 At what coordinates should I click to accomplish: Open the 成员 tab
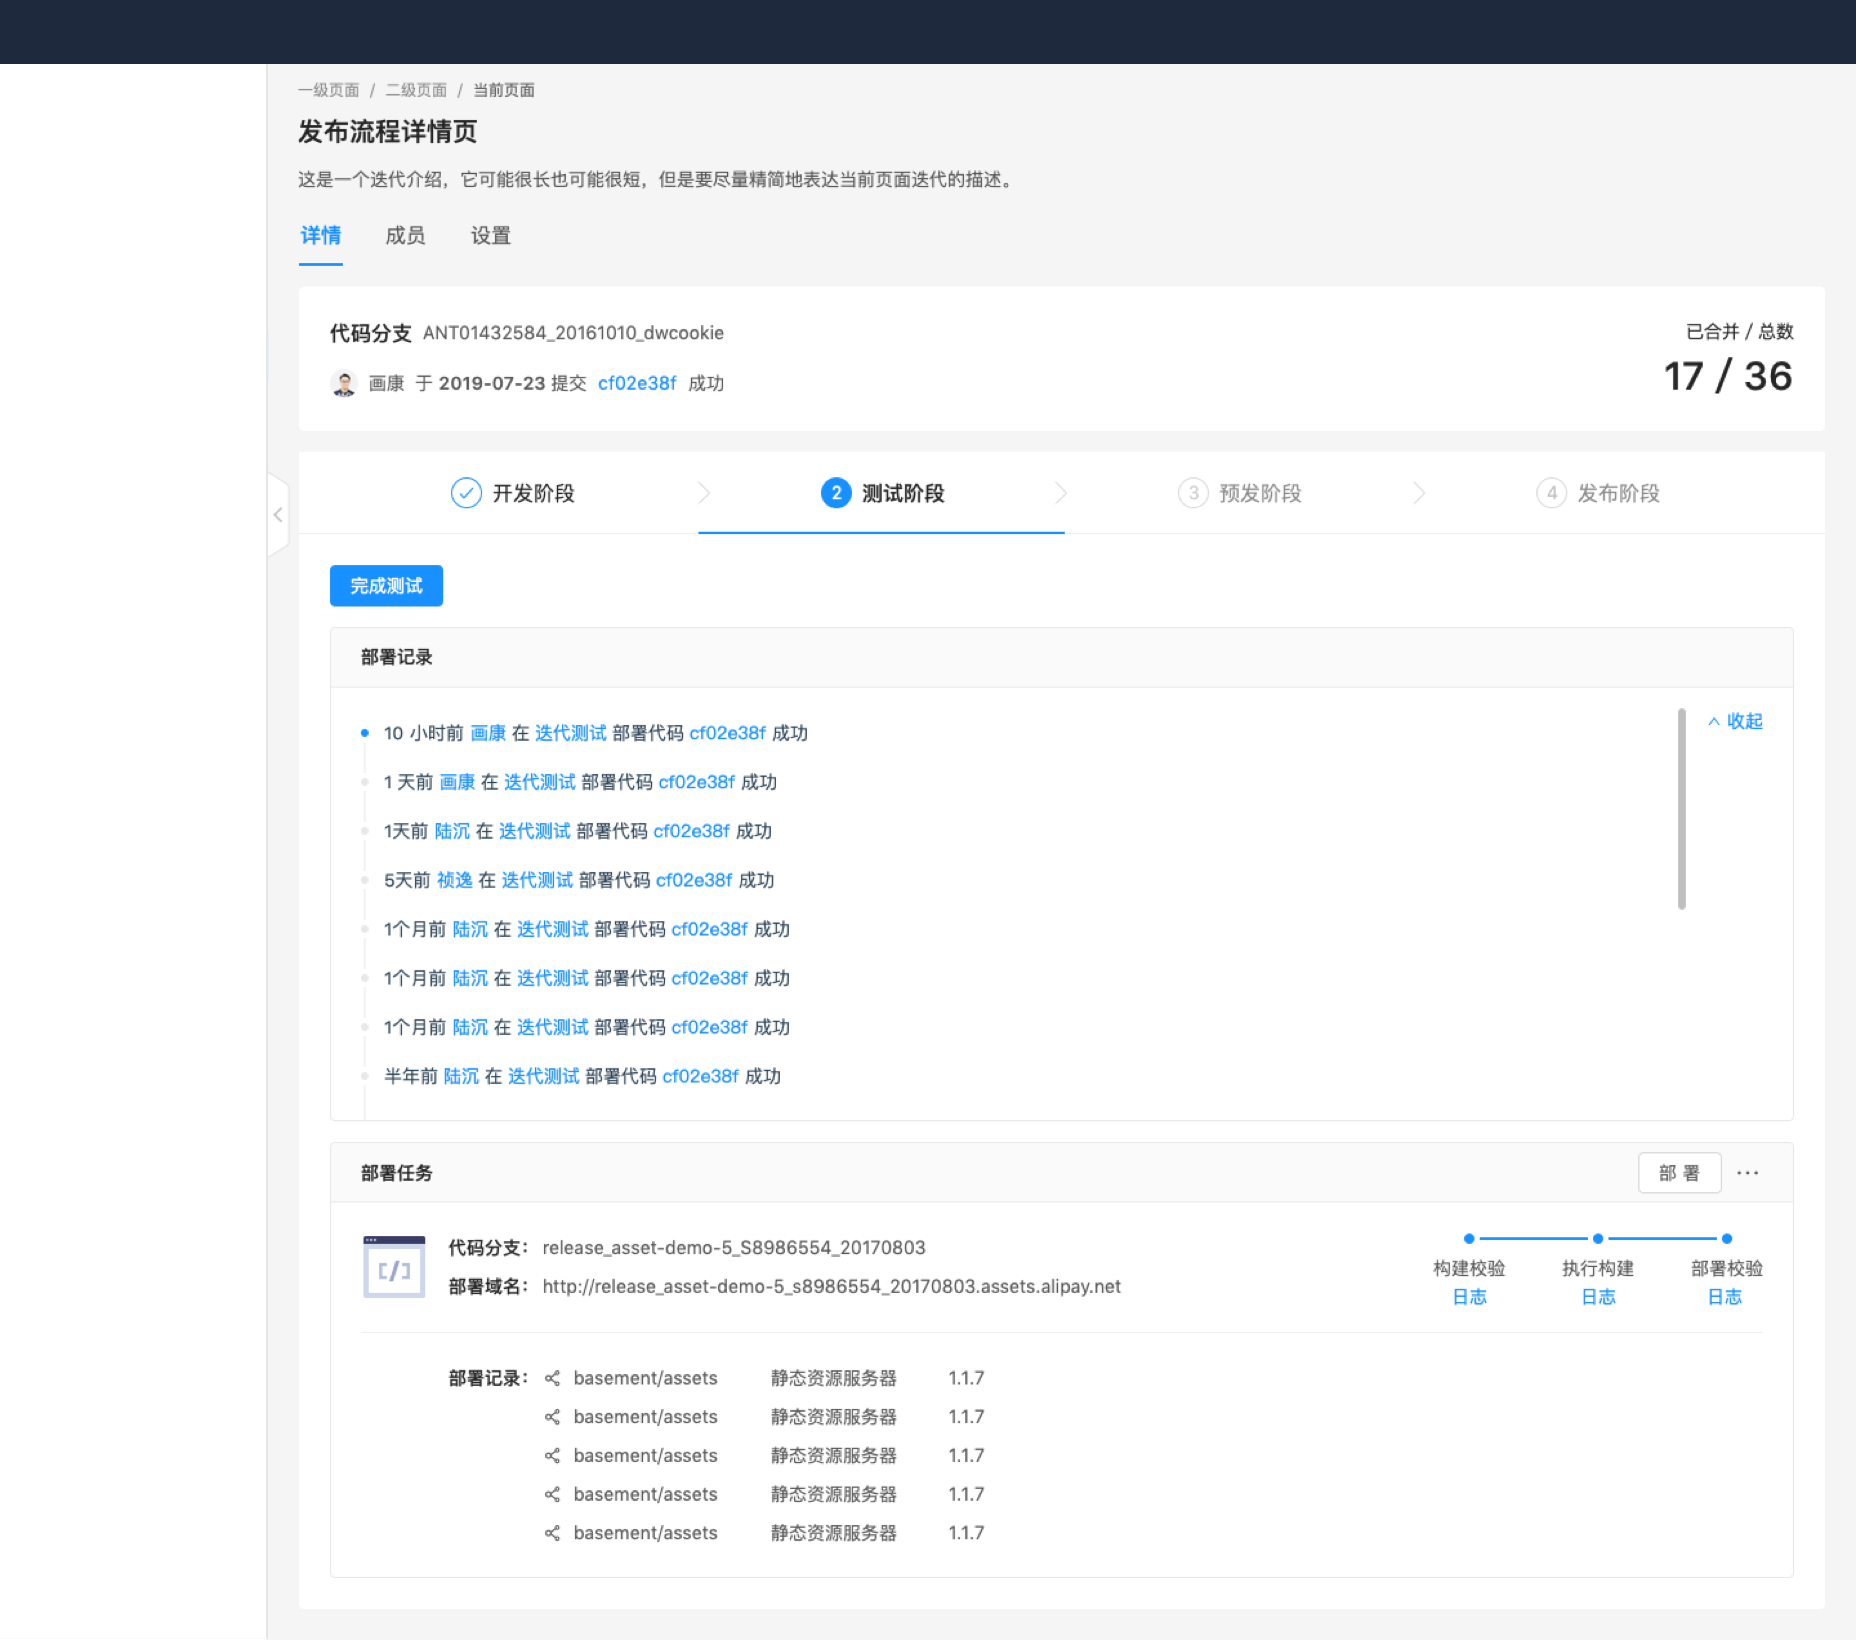click(405, 236)
